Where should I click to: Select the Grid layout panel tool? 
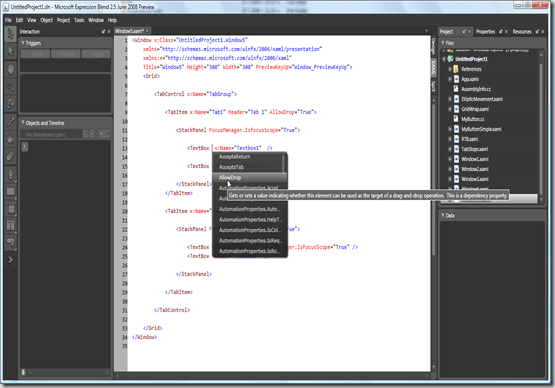pos(10,209)
